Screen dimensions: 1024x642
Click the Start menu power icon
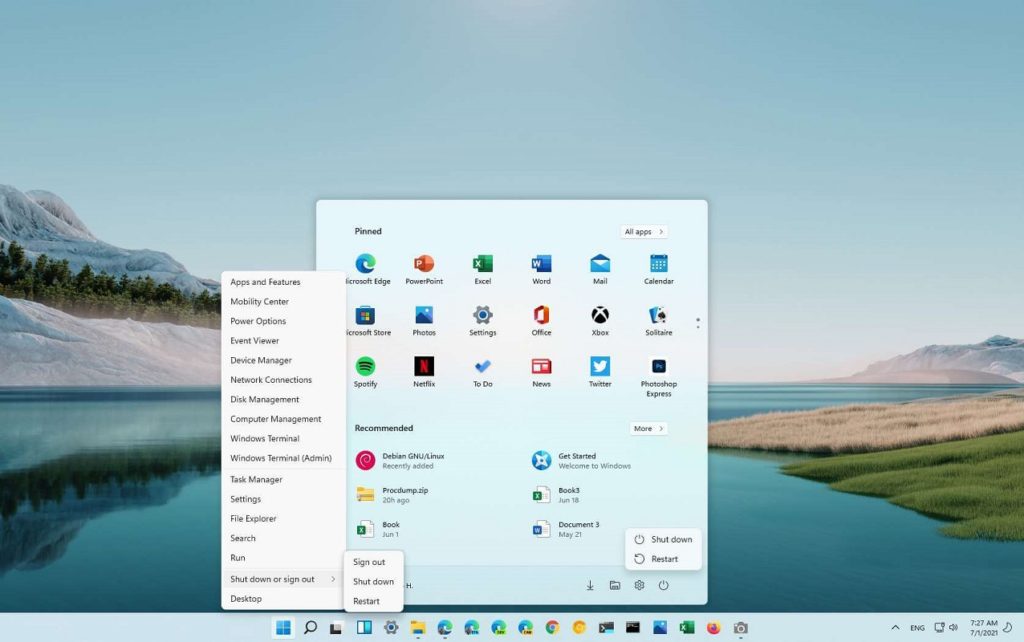click(664, 585)
